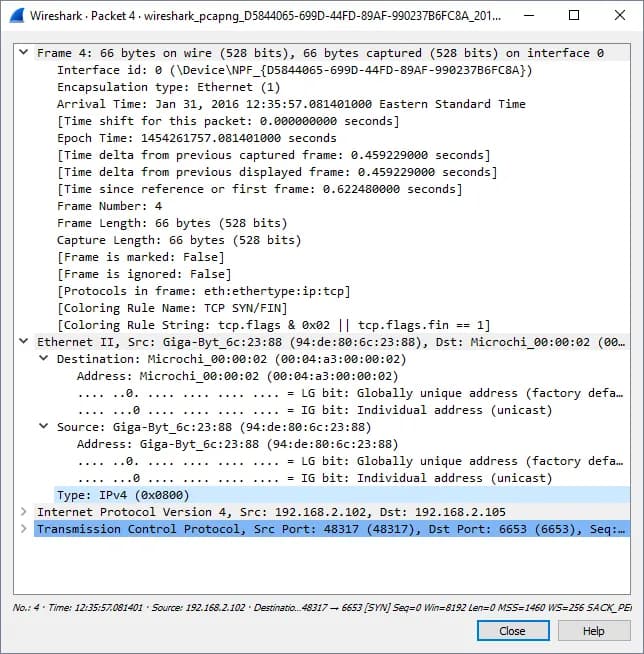Collapse the Frame 4 tree section

tap(24, 52)
